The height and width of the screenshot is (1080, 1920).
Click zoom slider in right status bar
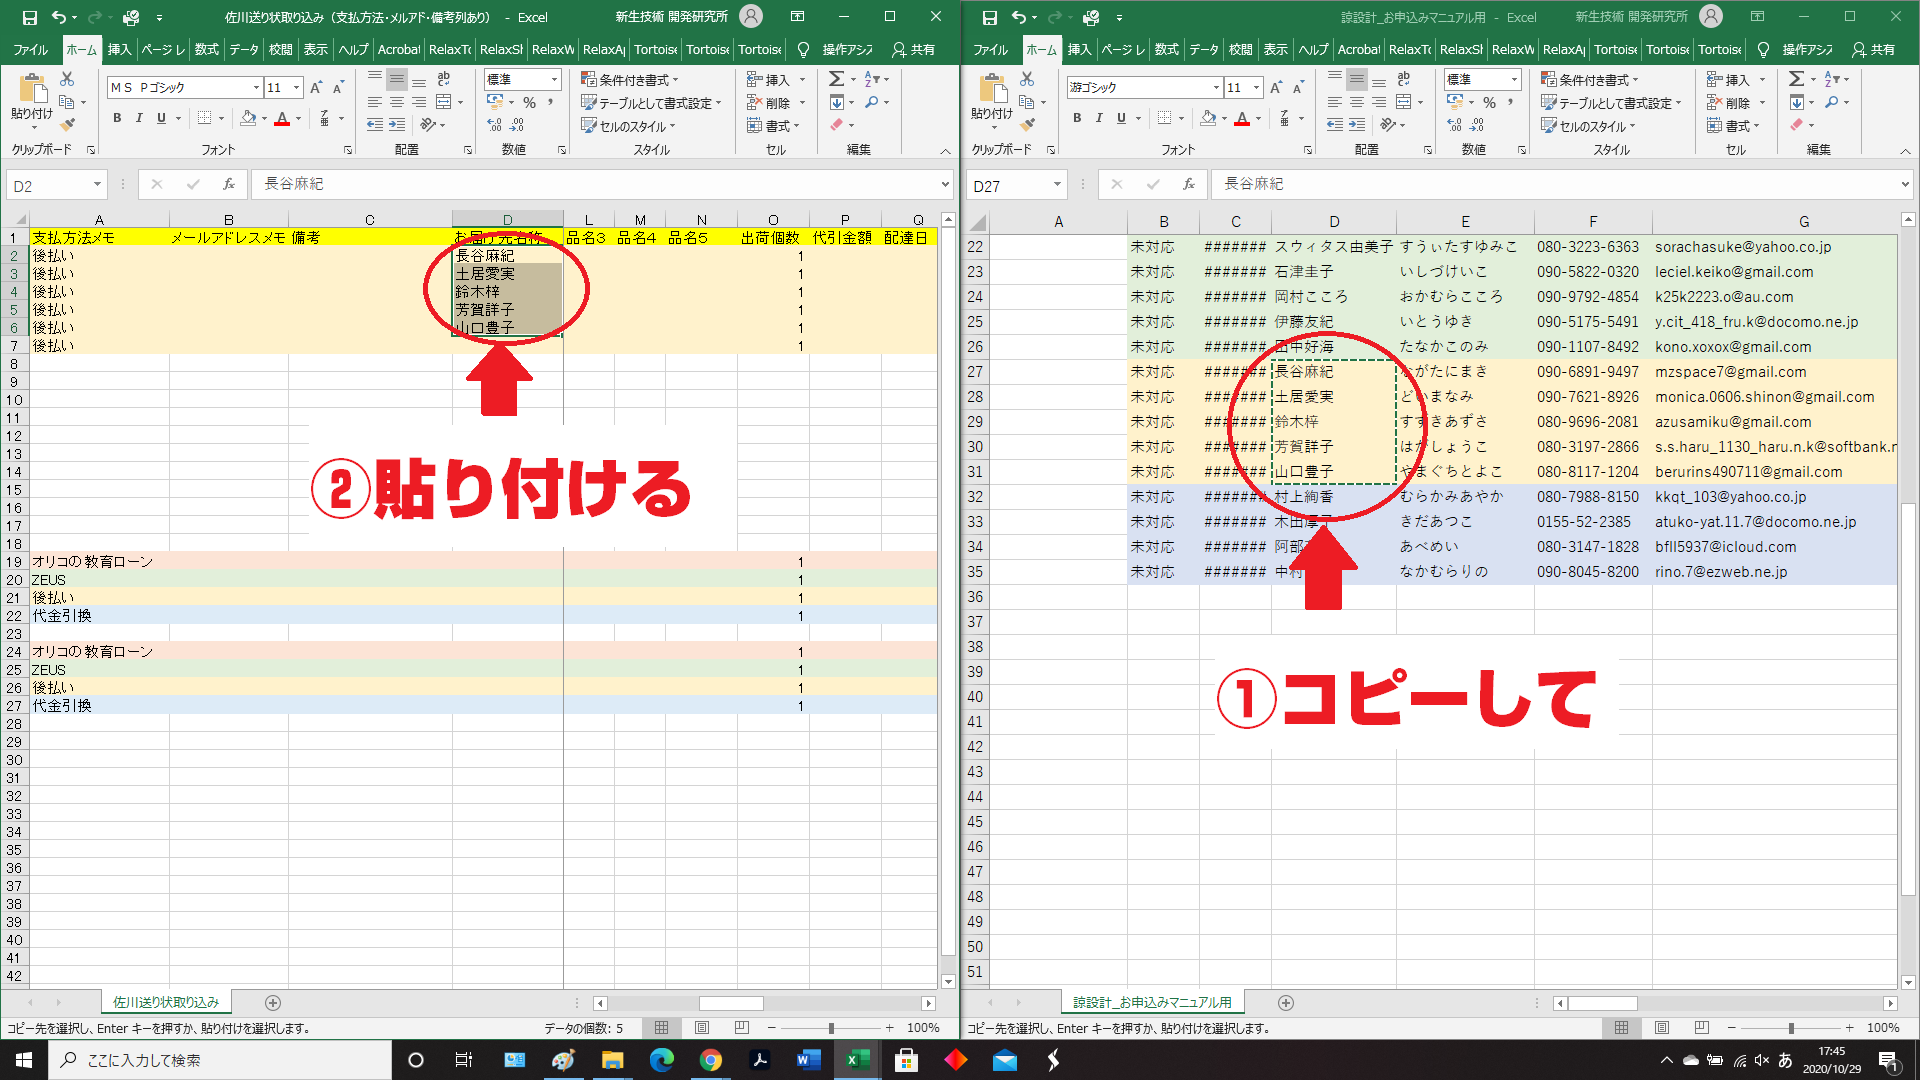1790,1028
